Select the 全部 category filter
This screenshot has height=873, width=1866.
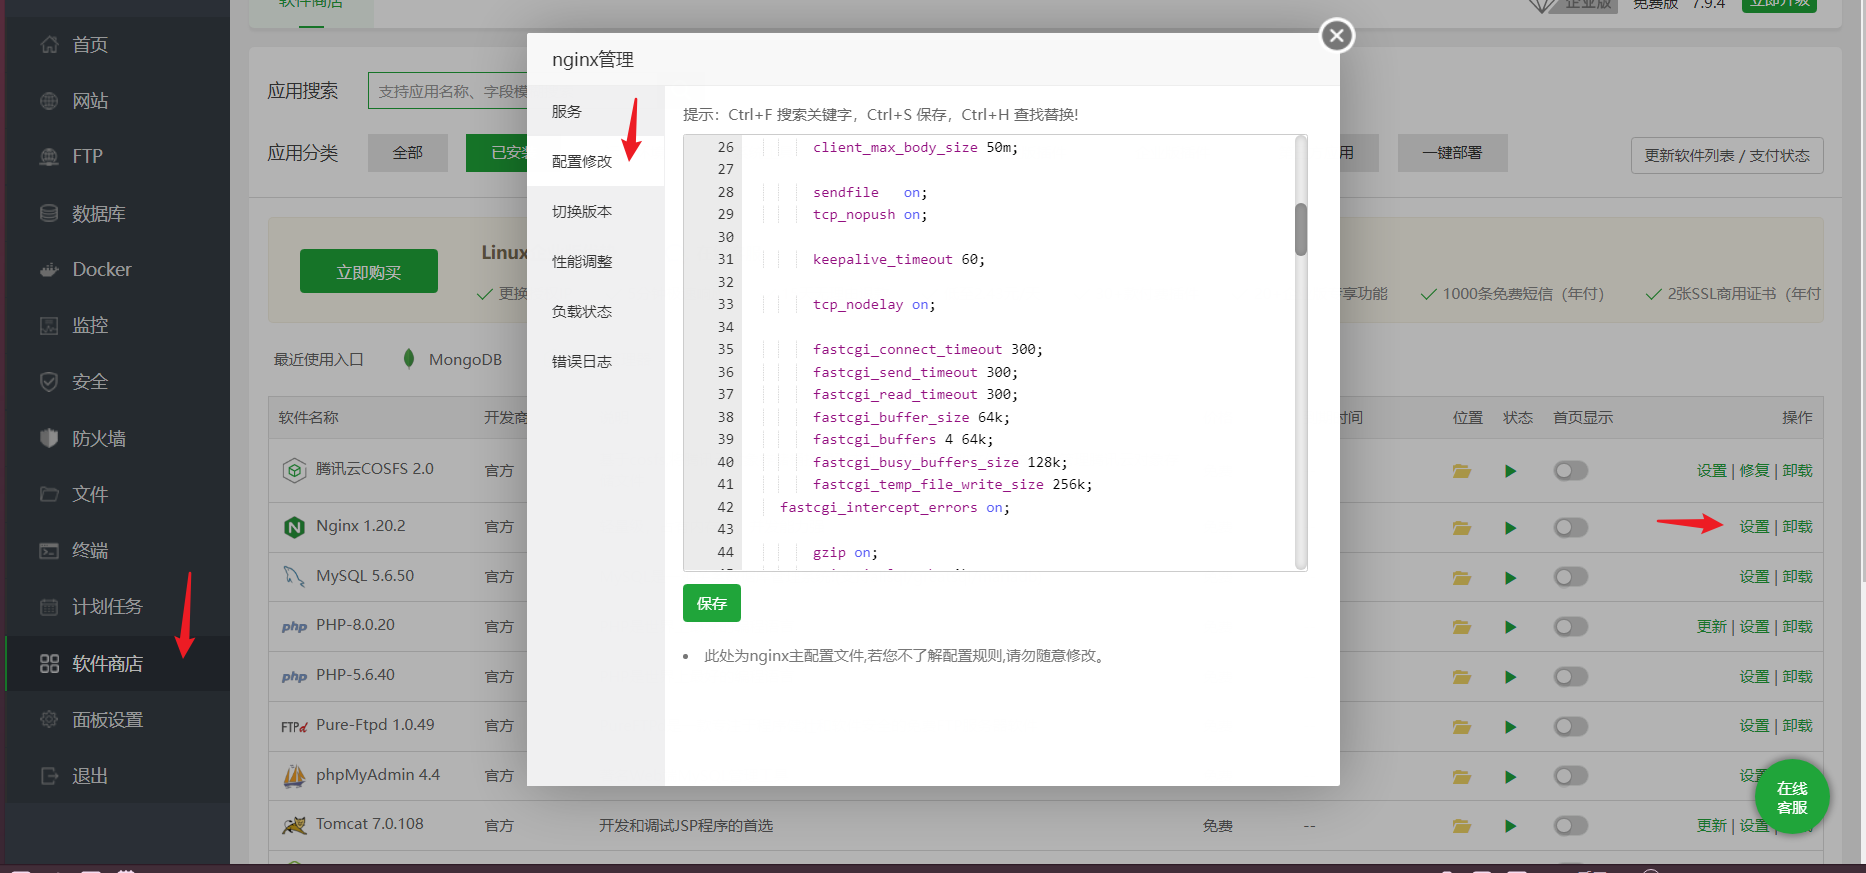point(408,153)
